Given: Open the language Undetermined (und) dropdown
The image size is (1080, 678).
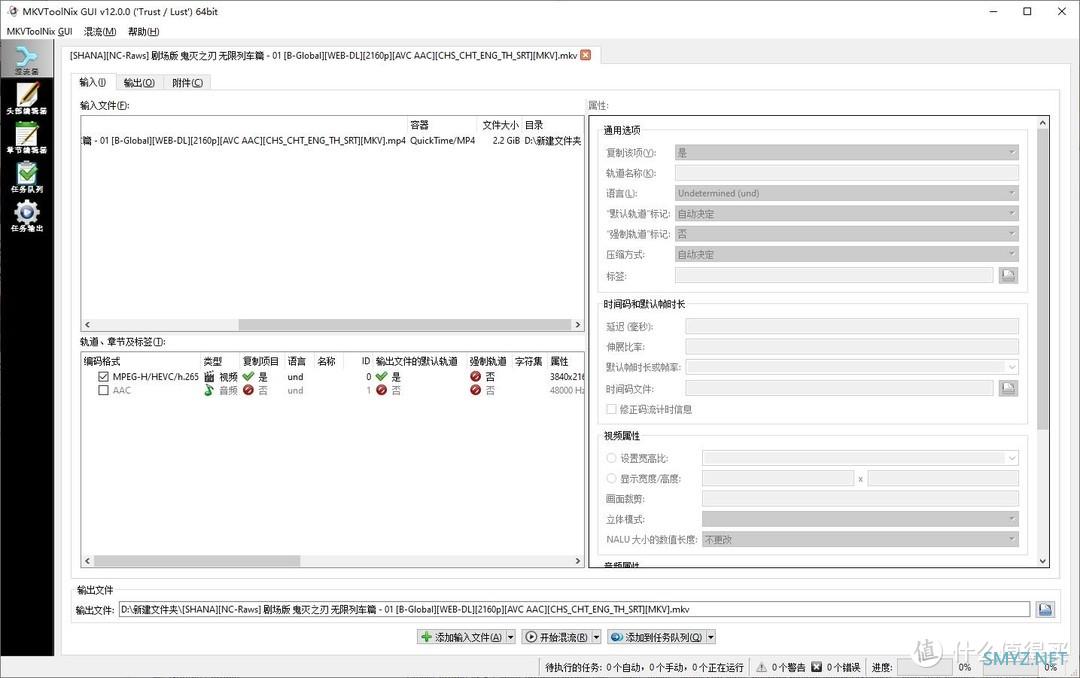Looking at the screenshot, I should click(x=847, y=194).
